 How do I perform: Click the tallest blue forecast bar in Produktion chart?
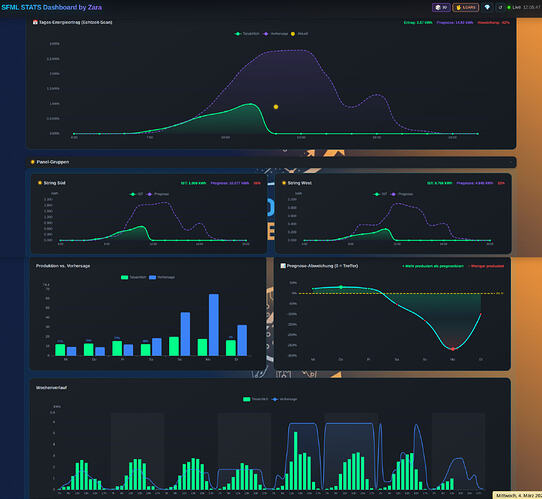pyautogui.click(x=214, y=325)
